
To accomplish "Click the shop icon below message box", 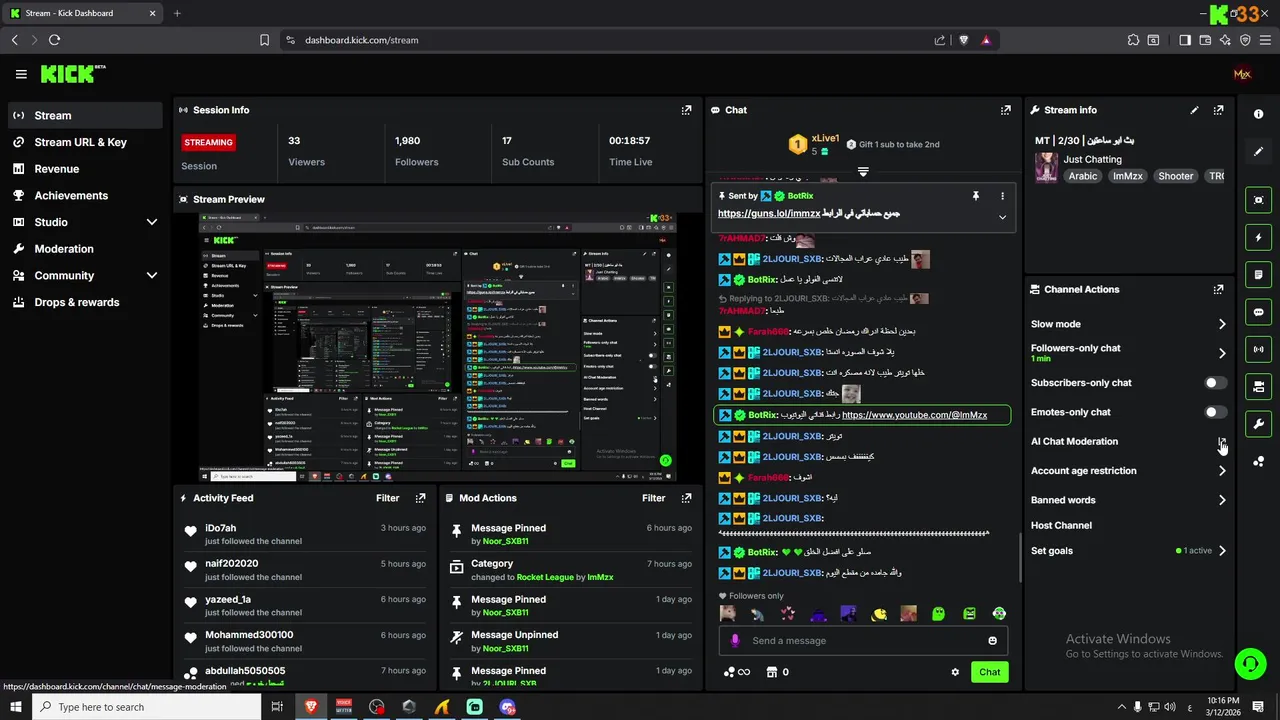I will (x=771, y=672).
